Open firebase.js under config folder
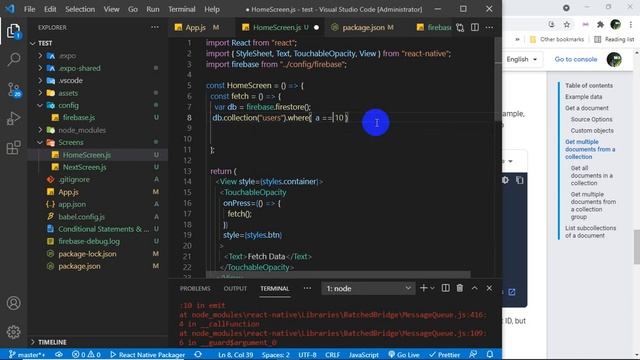The image size is (640, 360). click(78, 118)
